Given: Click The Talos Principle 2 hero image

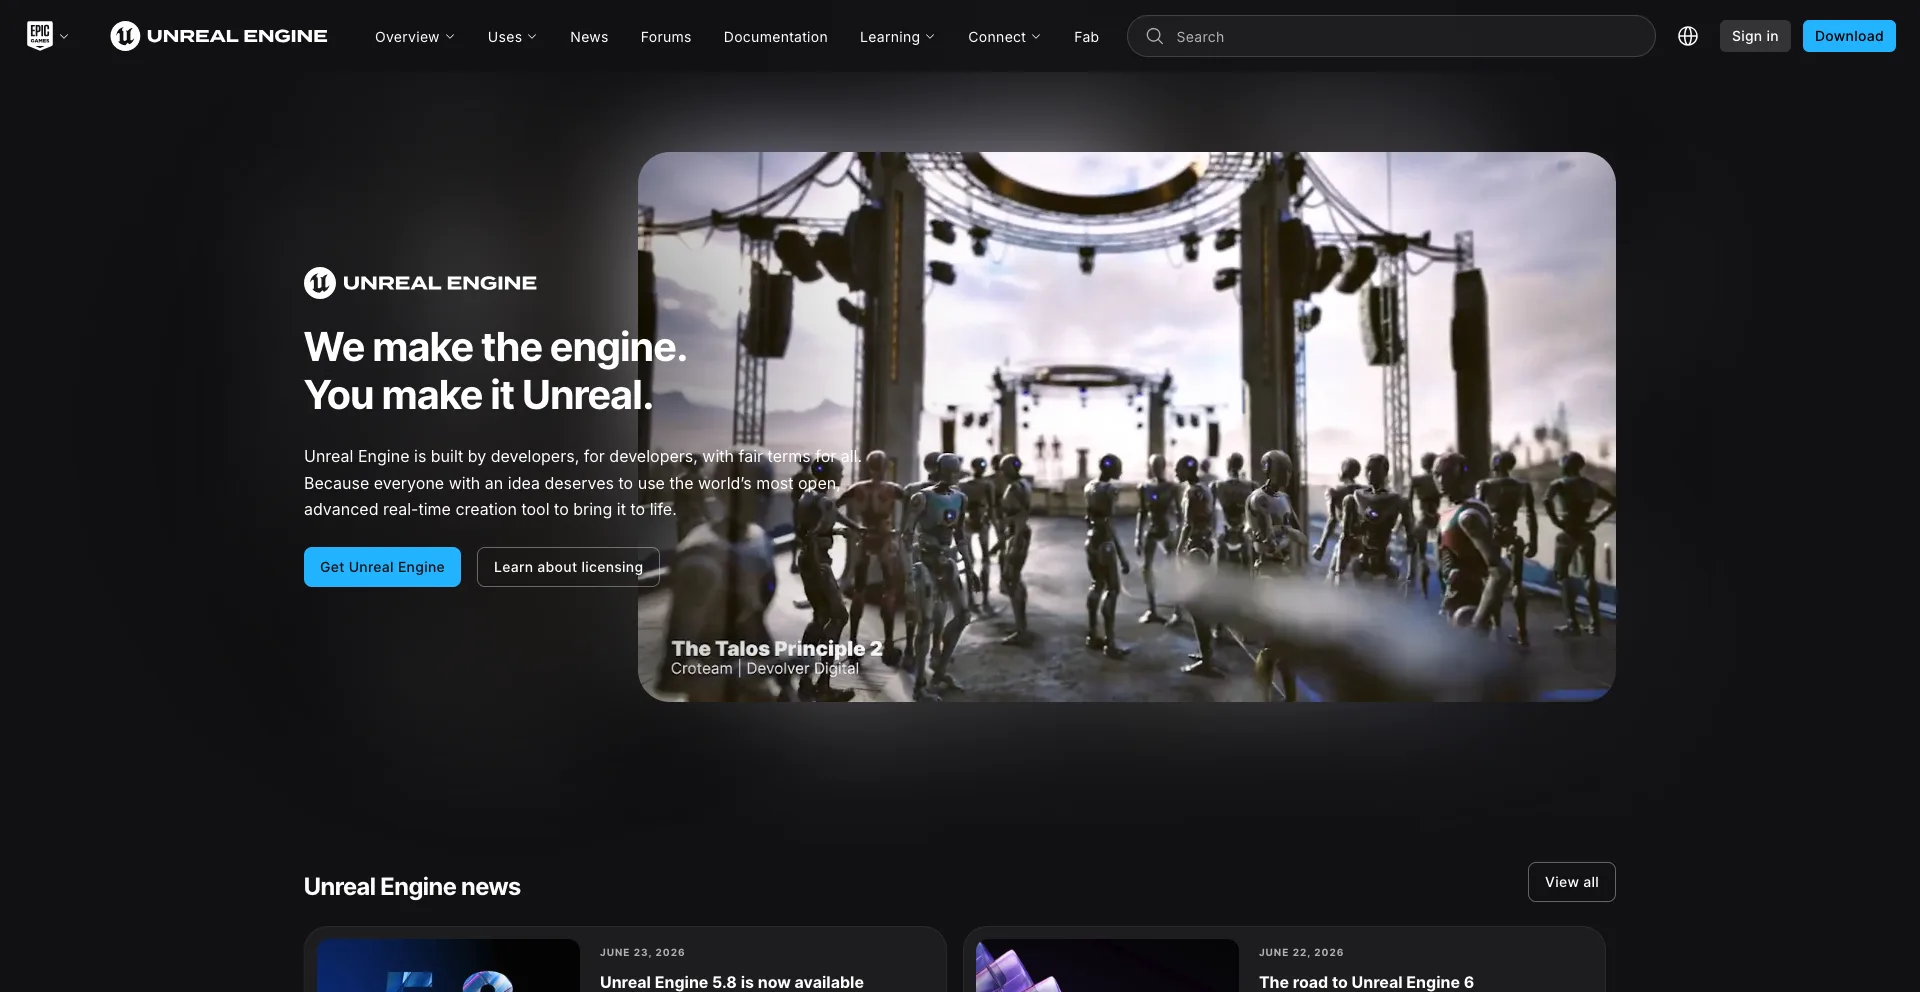Looking at the screenshot, I should pyautogui.click(x=1127, y=427).
